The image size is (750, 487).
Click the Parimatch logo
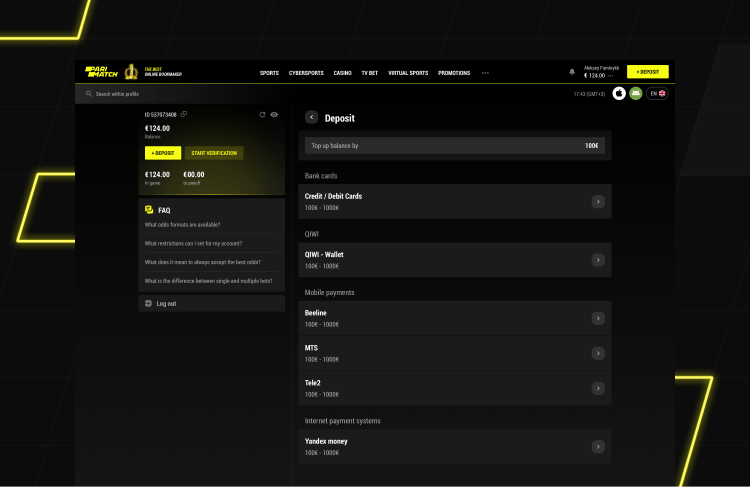(x=102, y=72)
